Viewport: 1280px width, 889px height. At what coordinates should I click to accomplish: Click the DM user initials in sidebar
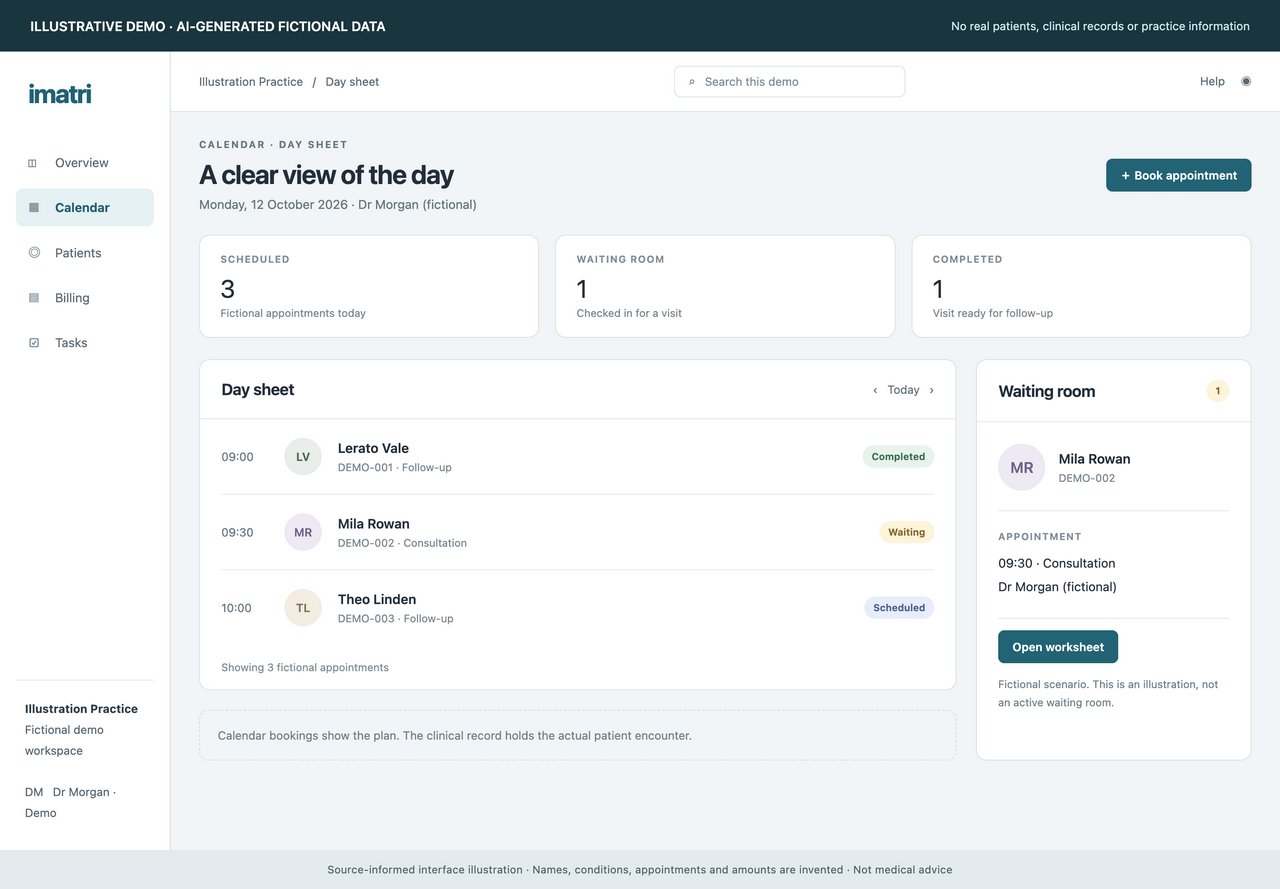click(34, 792)
